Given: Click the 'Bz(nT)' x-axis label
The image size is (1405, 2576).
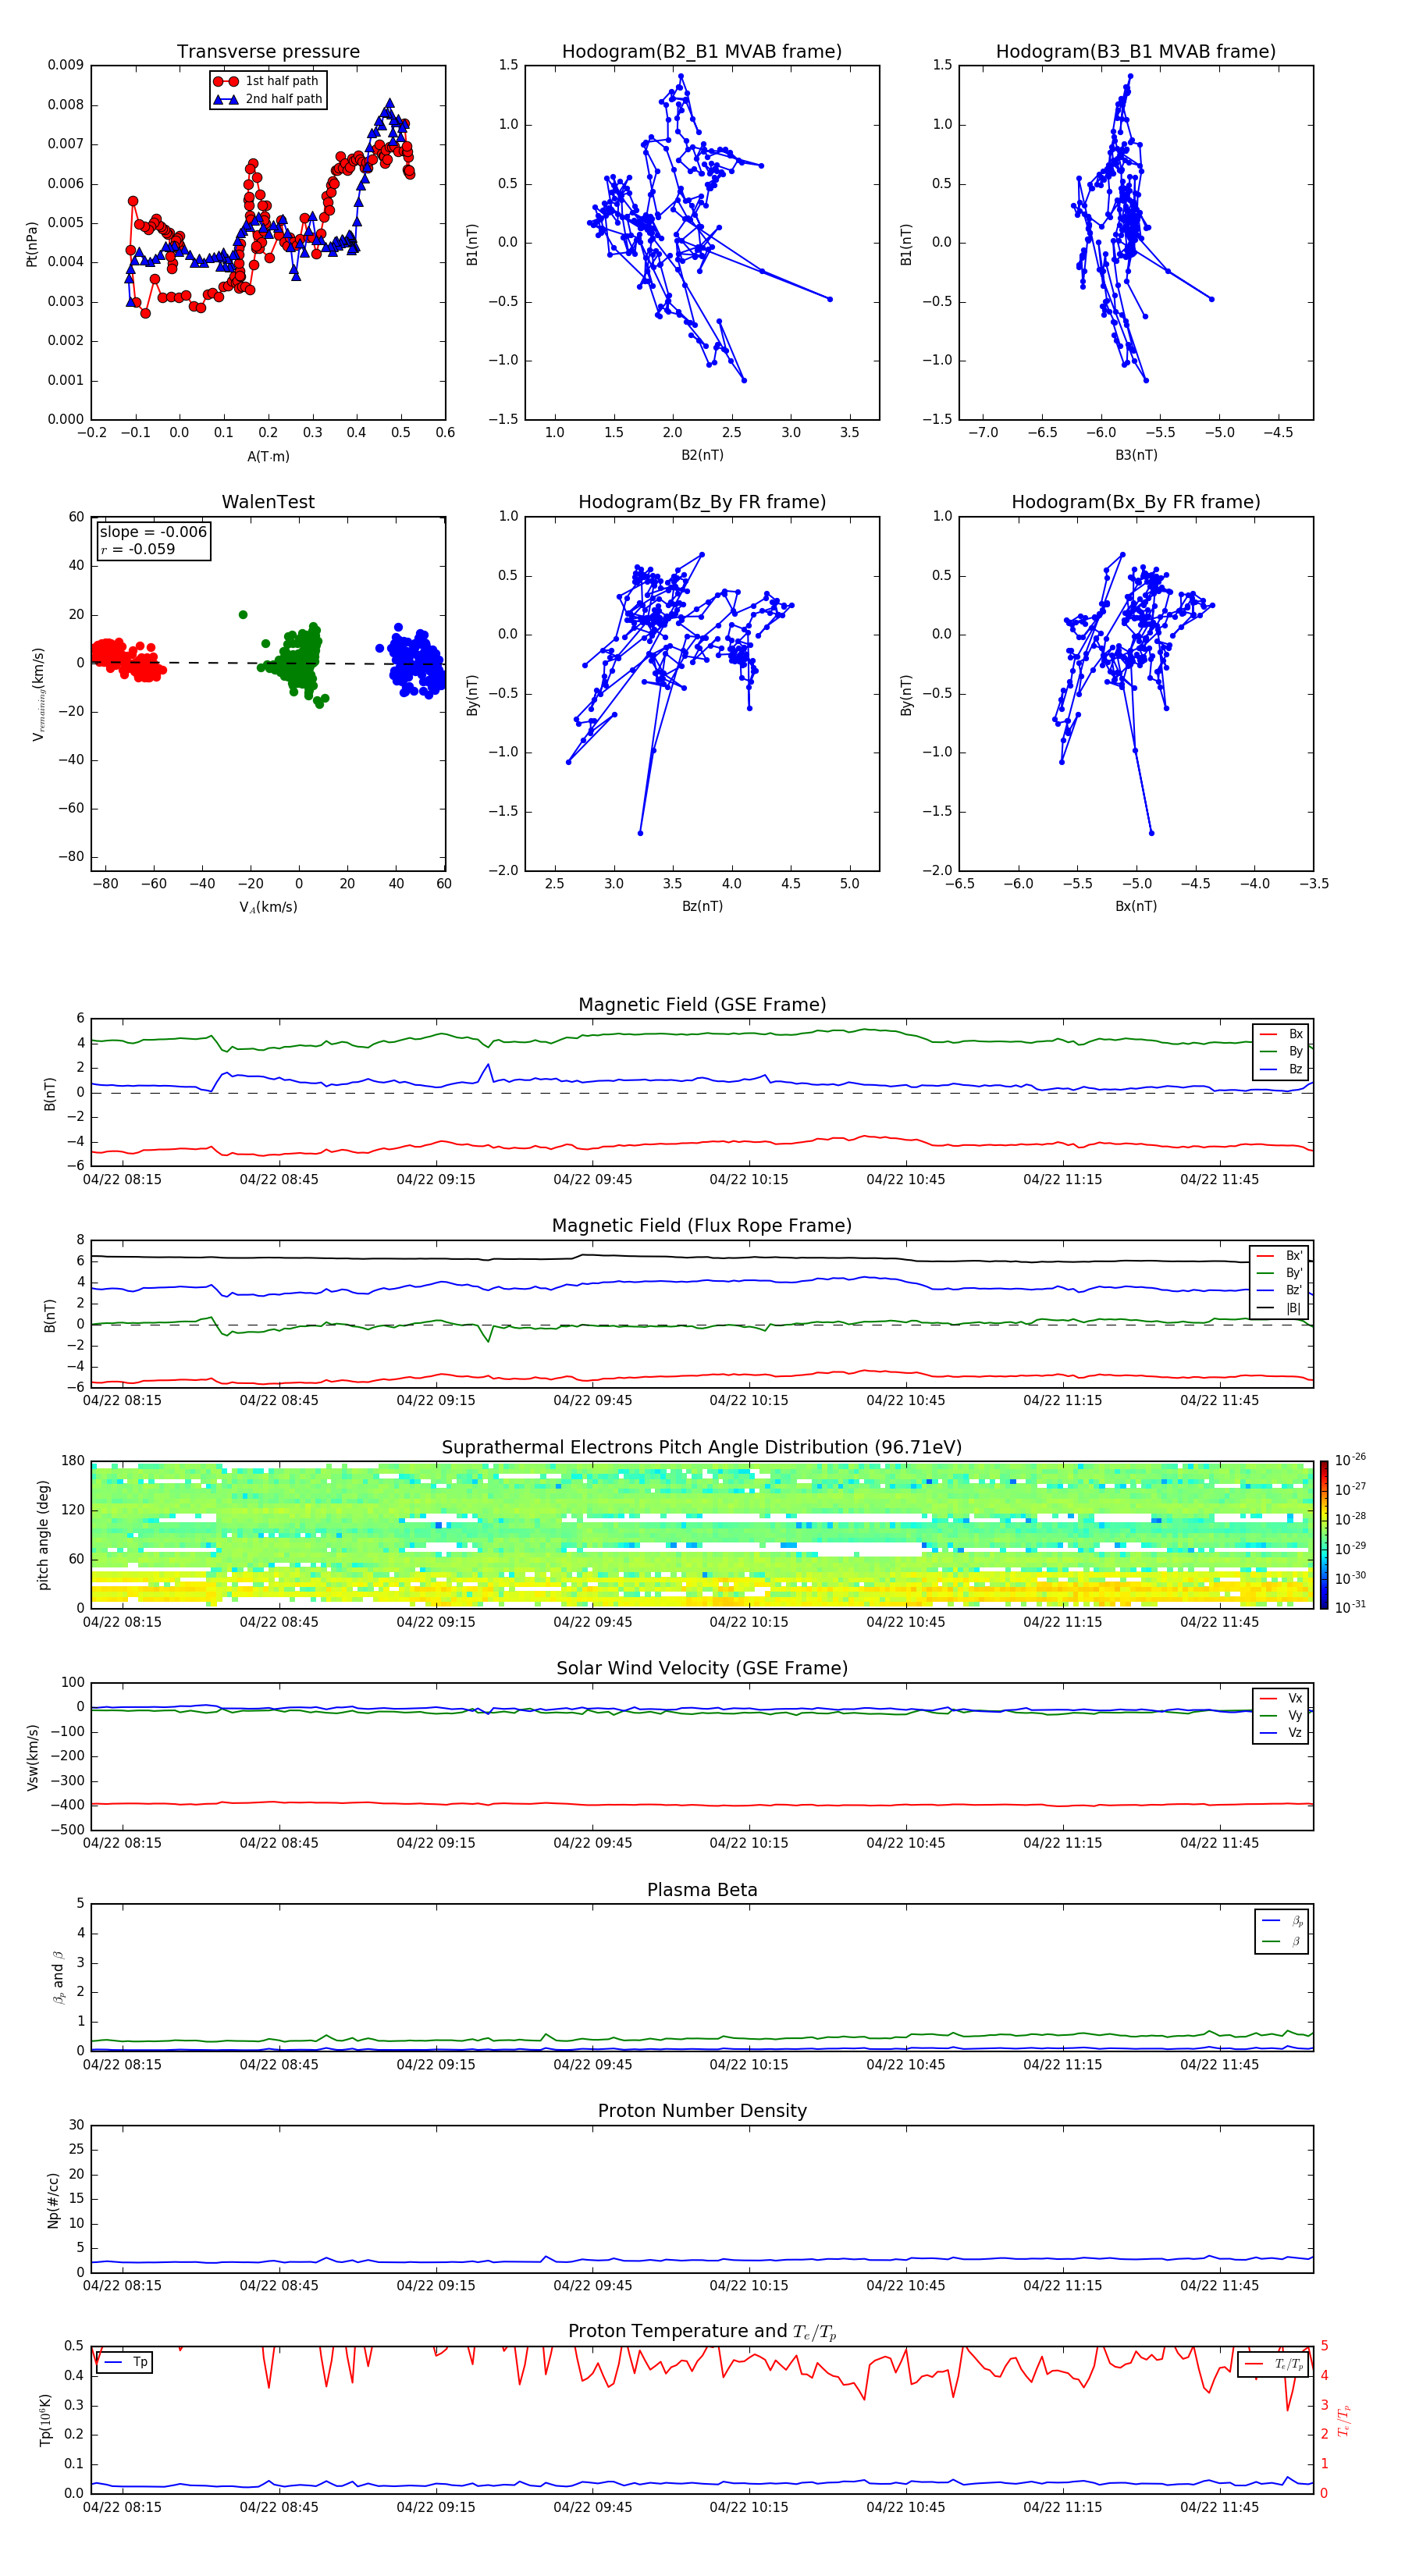Looking at the screenshot, I should click(x=702, y=906).
